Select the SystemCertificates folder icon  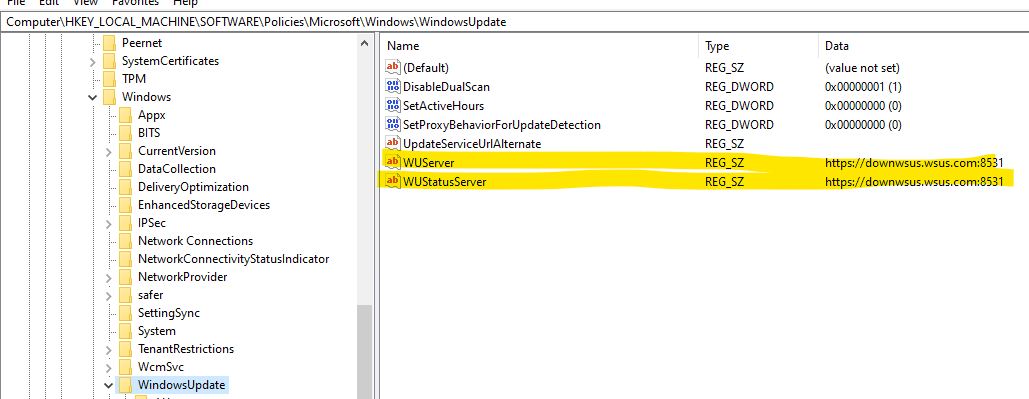tap(110, 61)
